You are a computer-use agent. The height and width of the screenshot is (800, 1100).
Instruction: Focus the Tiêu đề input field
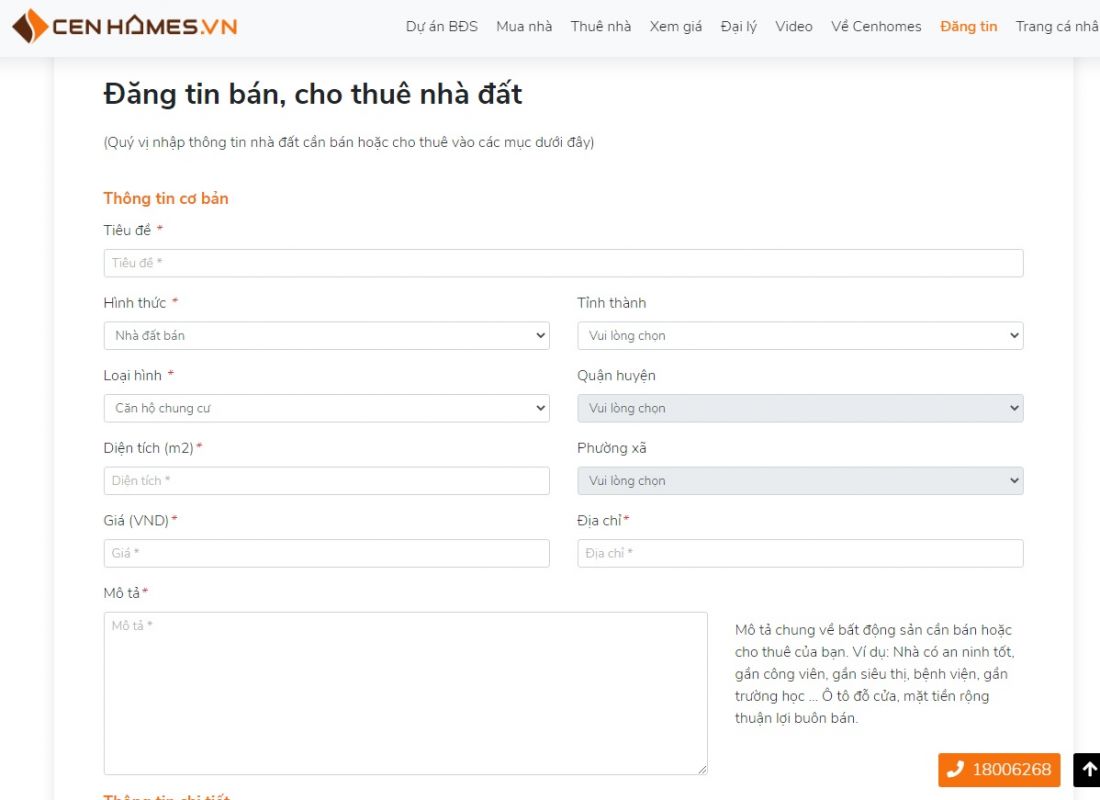coord(563,263)
